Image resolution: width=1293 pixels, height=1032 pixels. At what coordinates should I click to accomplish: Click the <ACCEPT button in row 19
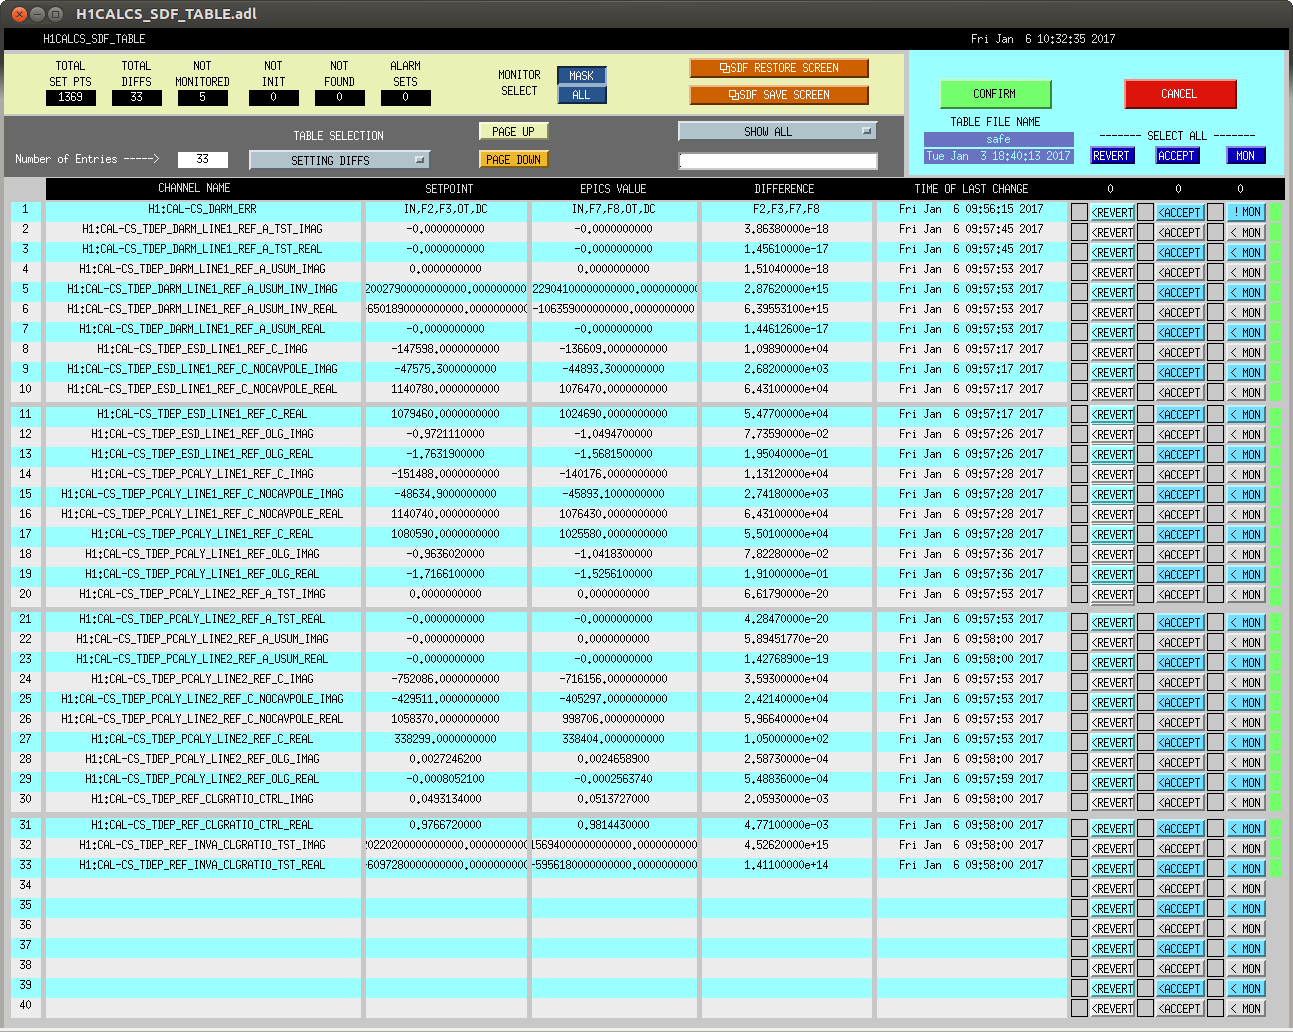(x=1180, y=574)
